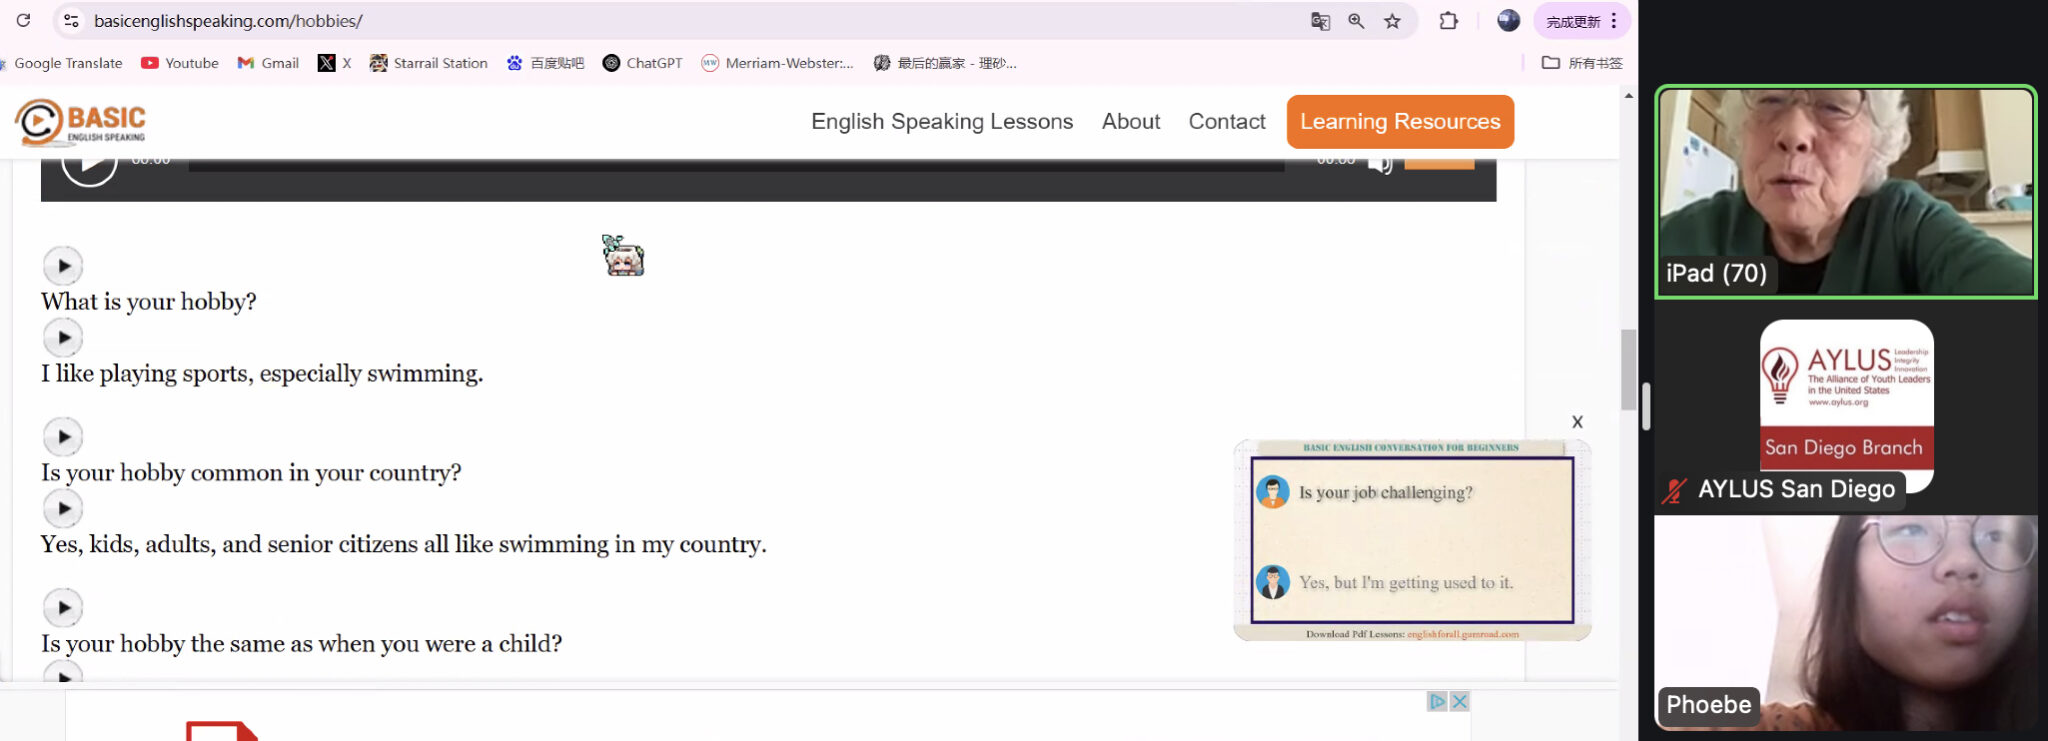
Task: Click 'I like playing sports, especially swimming.'
Action: (262, 374)
